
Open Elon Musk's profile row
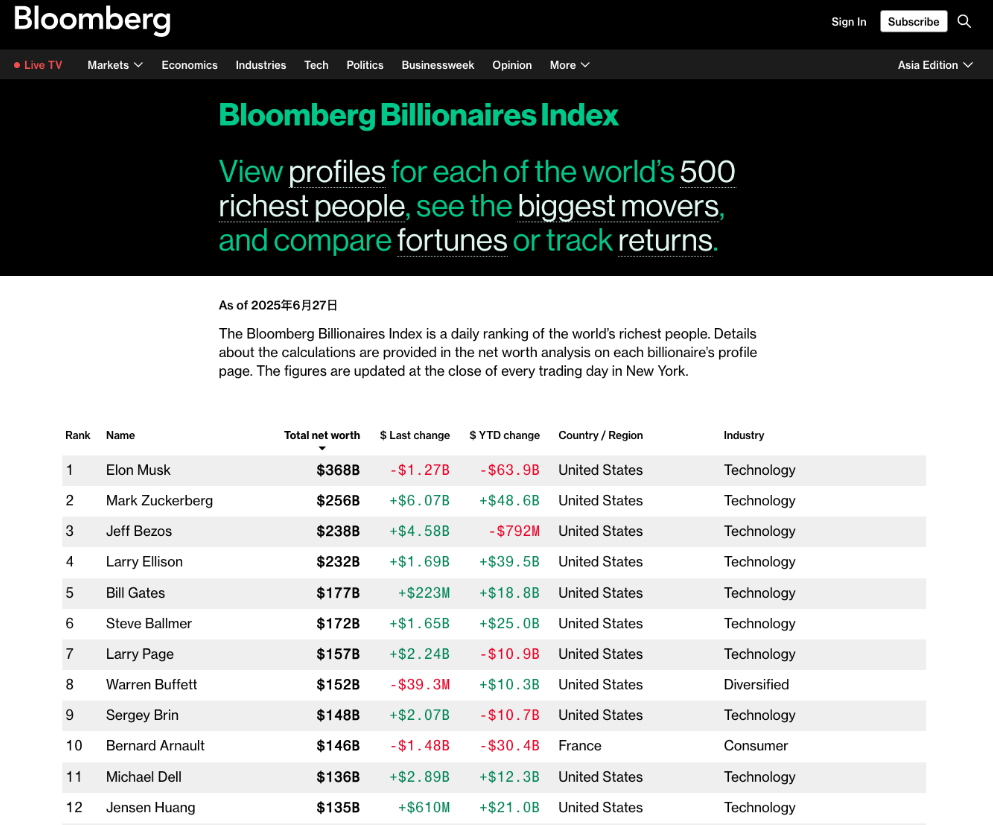coord(138,470)
